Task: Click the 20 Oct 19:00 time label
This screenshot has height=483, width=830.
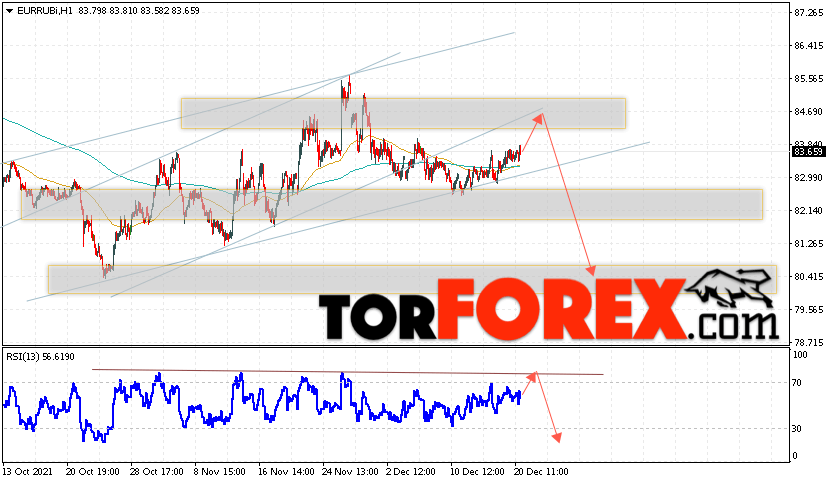Action: click(93, 472)
